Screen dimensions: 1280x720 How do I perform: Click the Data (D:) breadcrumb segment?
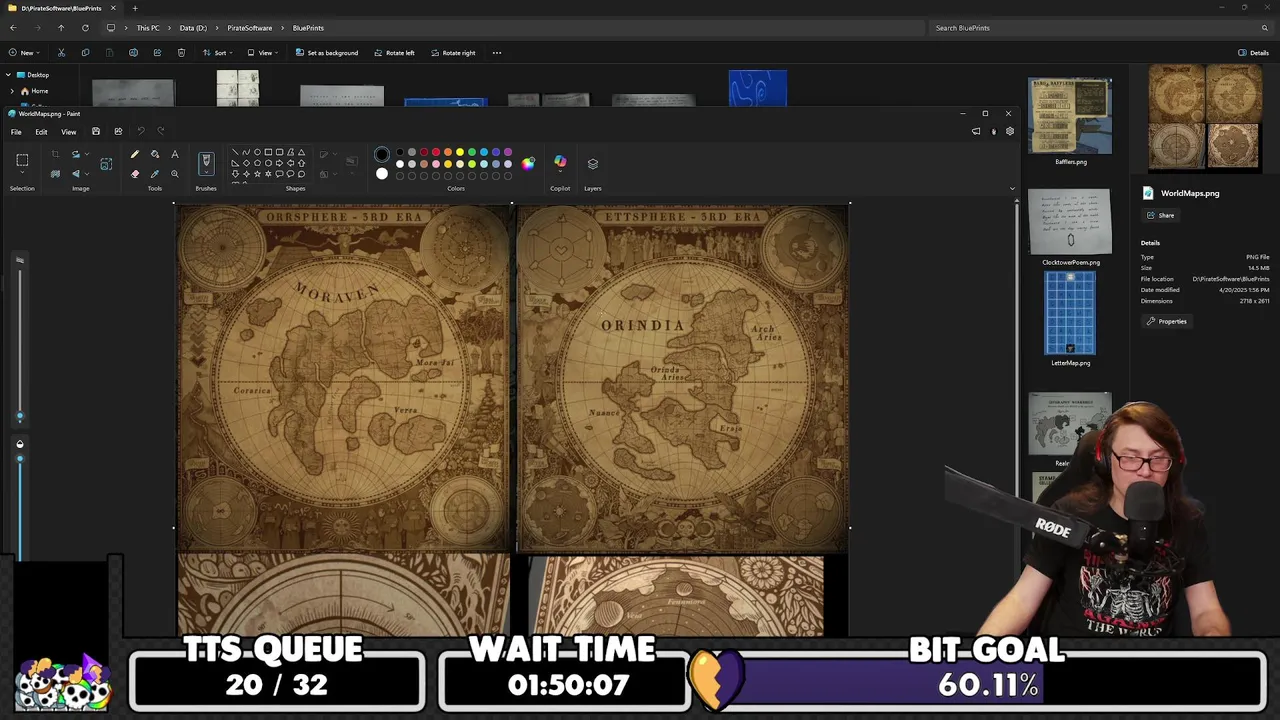(x=193, y=28)
